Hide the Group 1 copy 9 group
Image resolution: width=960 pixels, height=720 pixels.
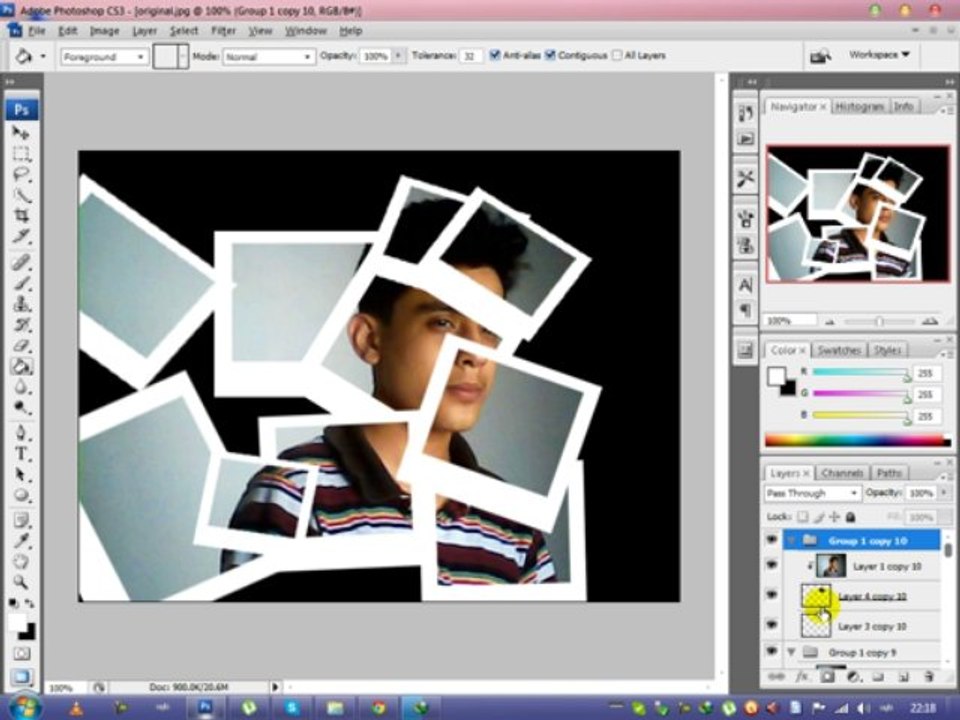pyautogui.click(x=771, y=651)
